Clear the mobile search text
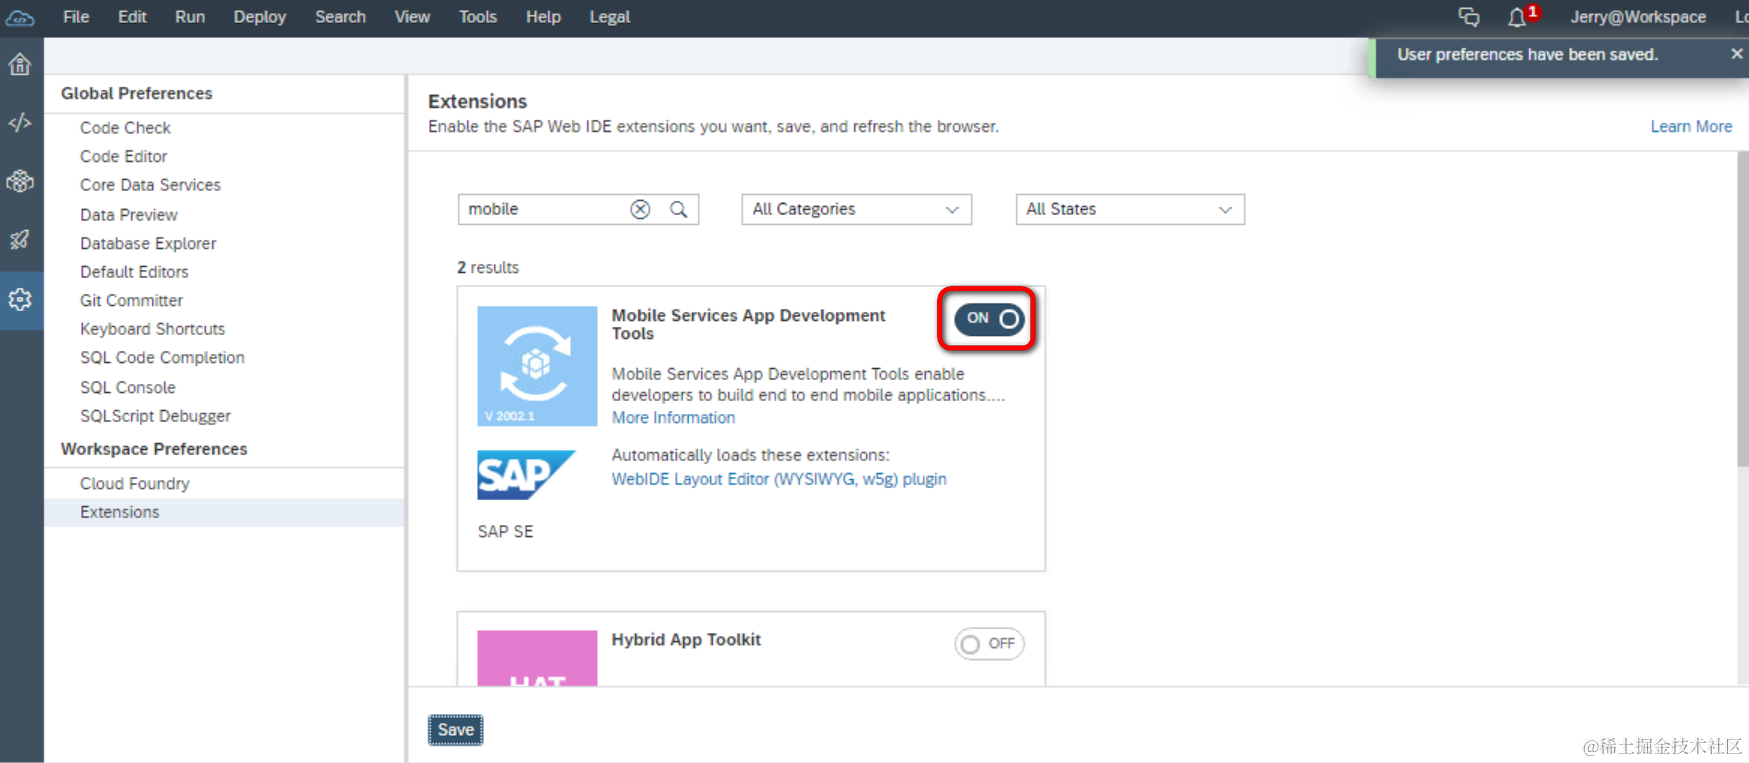Viewport: 1749px width, 763px height. click(x=640, y=209)
